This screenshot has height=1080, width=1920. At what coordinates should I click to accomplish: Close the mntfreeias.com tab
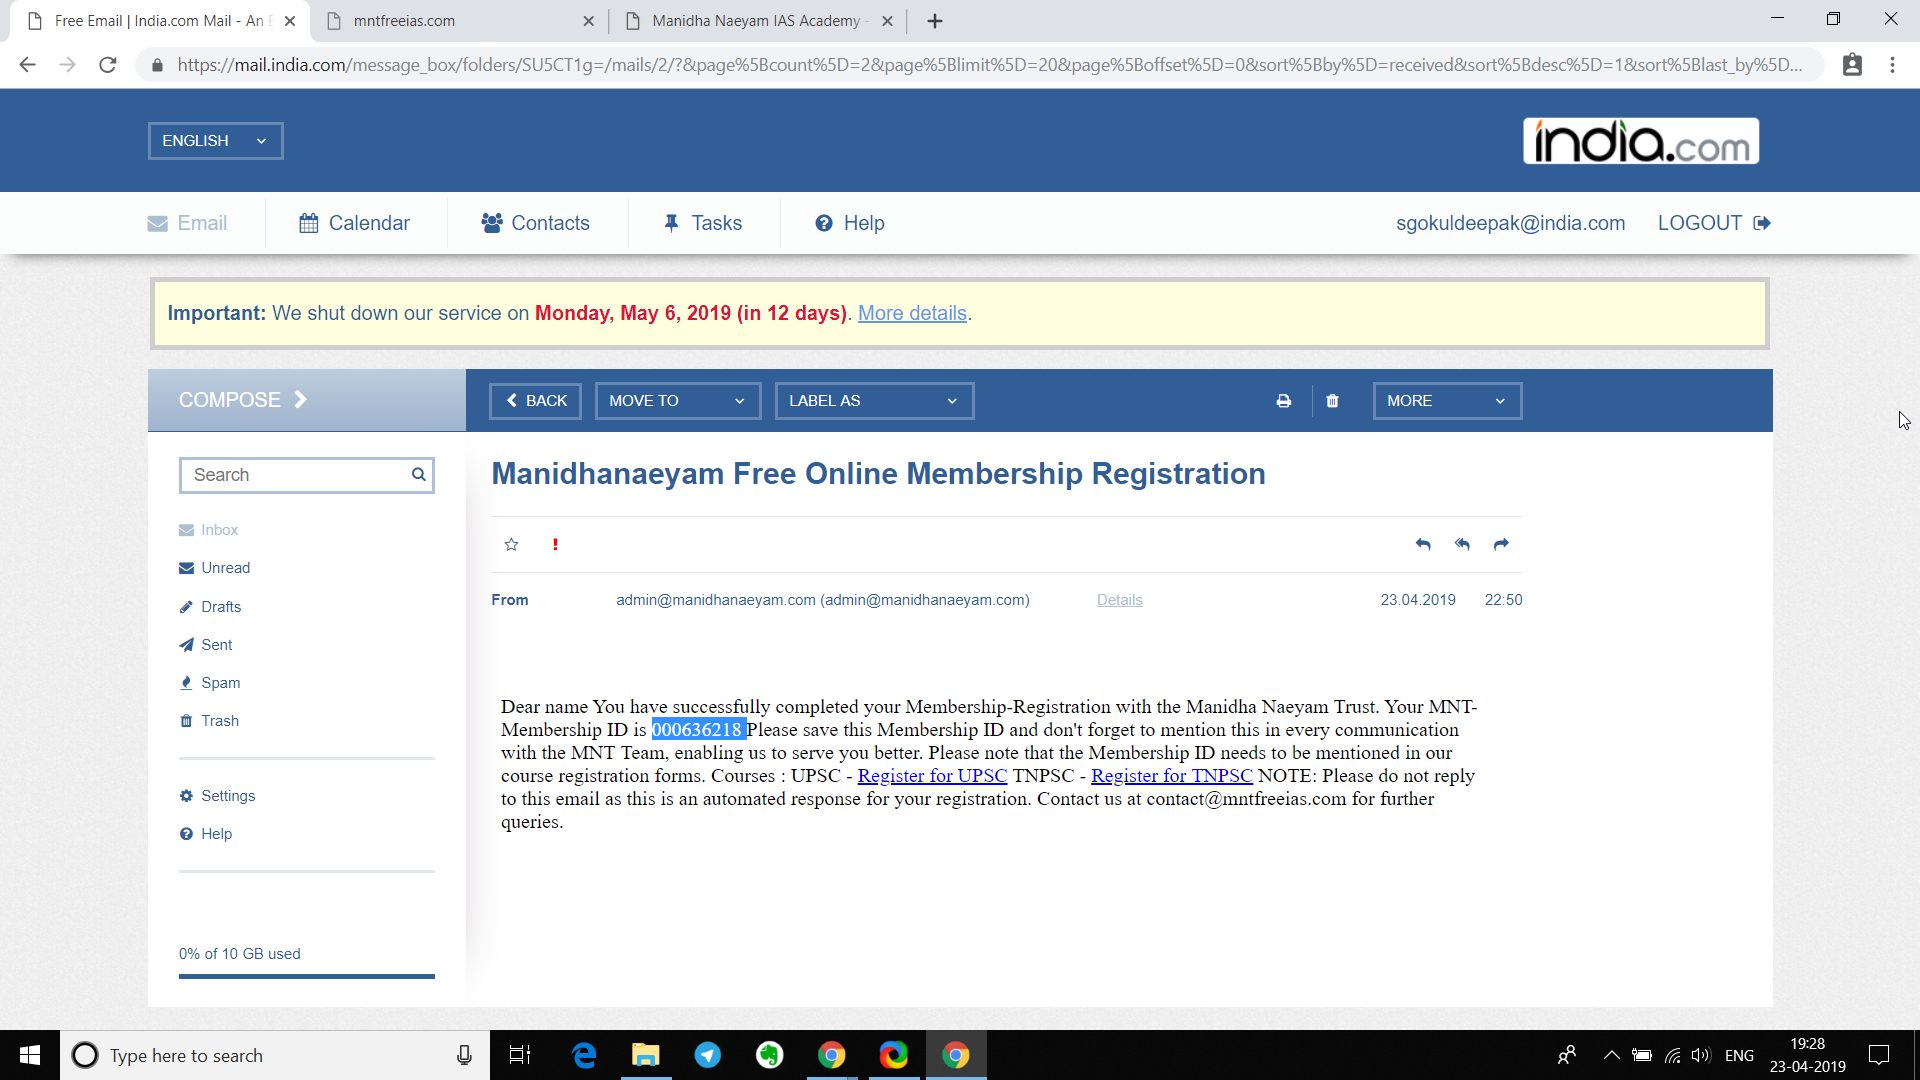click(588, 21)
